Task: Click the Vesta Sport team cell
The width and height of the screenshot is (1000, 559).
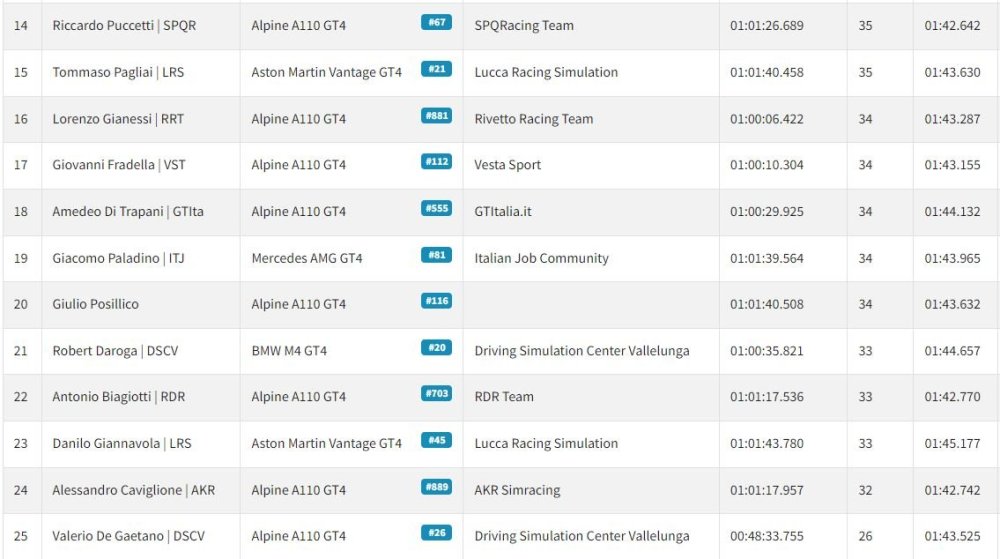Action: tap(508, 164)
